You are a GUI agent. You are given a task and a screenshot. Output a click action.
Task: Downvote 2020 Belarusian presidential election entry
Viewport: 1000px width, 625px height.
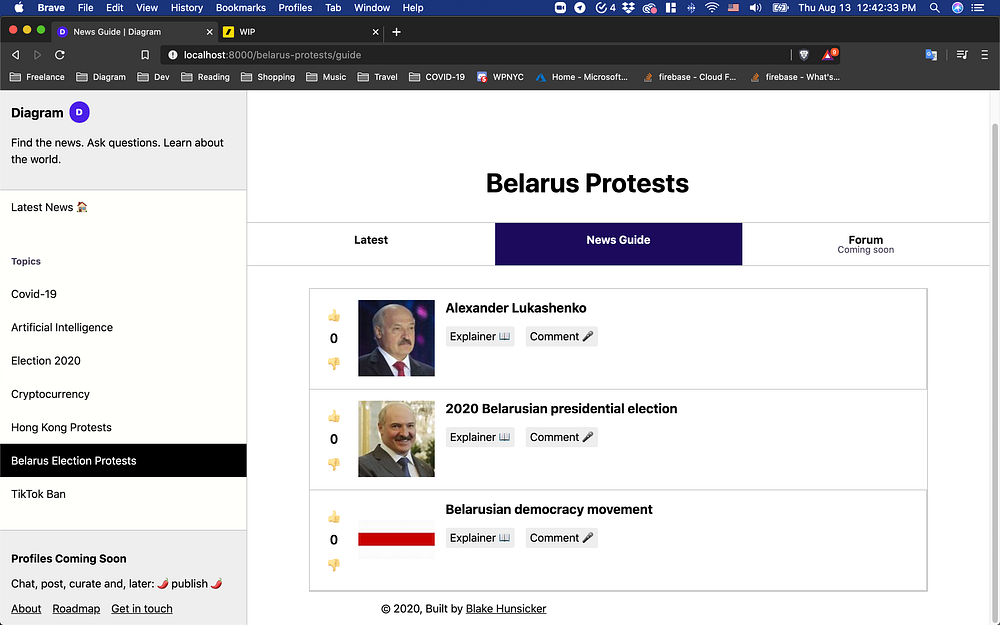(x=334, y=464)
